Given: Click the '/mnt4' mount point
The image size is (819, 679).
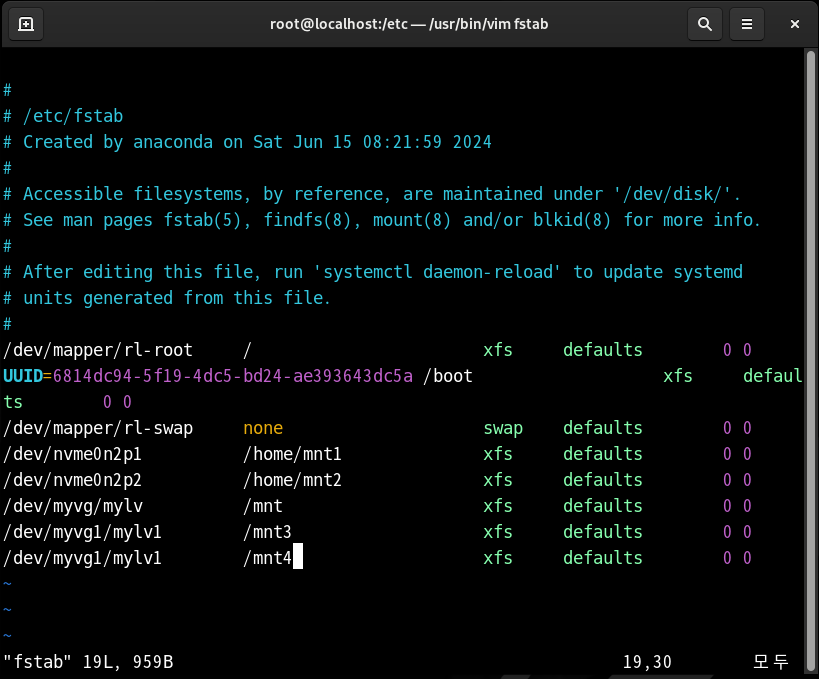Looking at the screenshot, I should pos(267,558).
